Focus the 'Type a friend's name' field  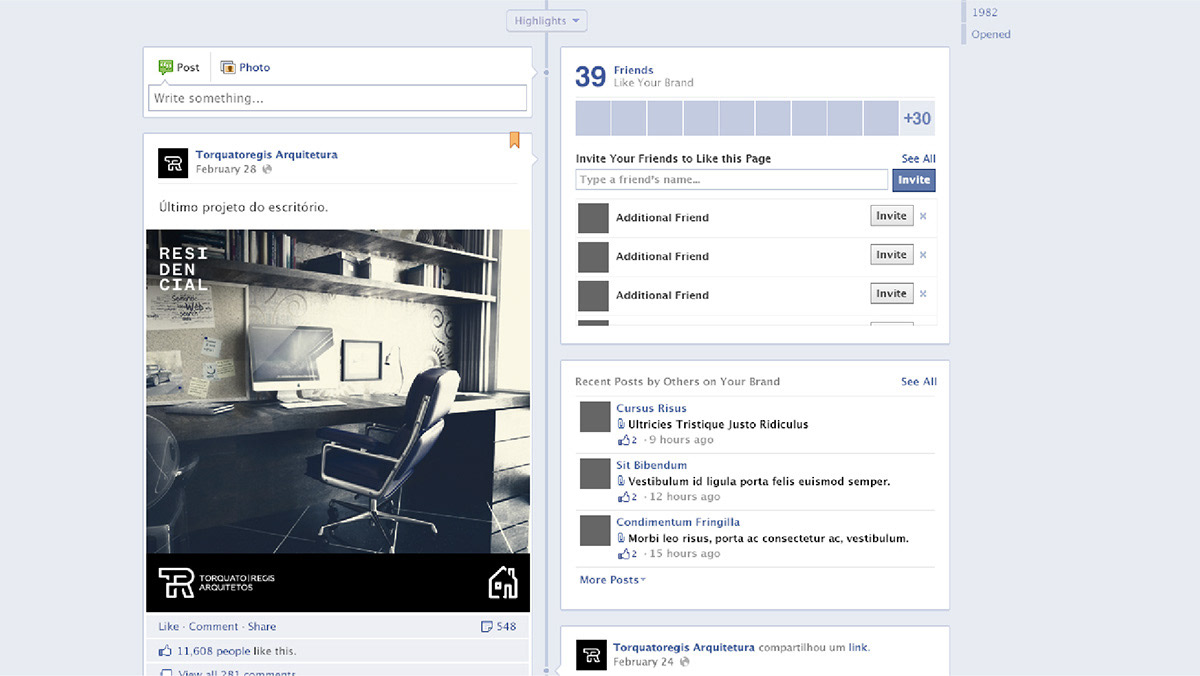click(732, 180)
